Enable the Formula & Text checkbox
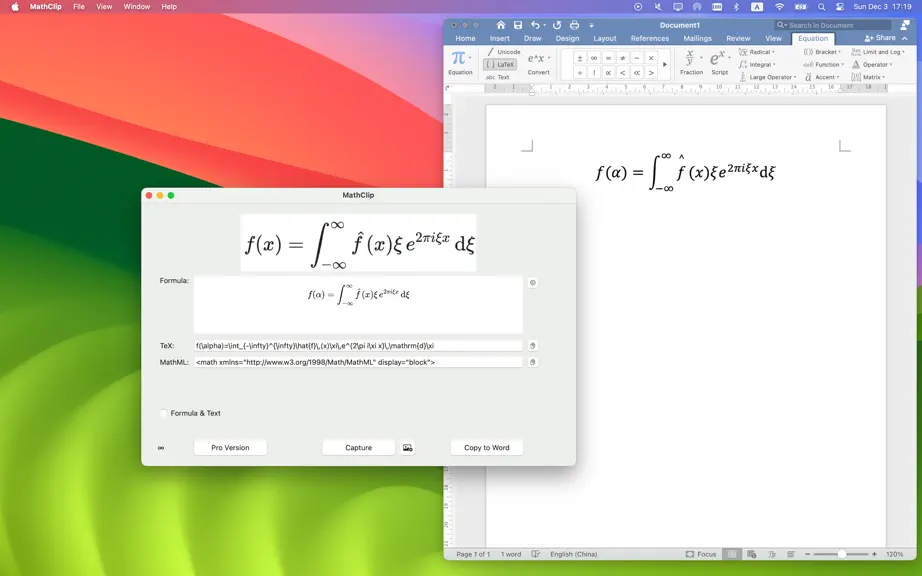Image resolution: width=922 pixels, height=576 pixels. [164, 413]
